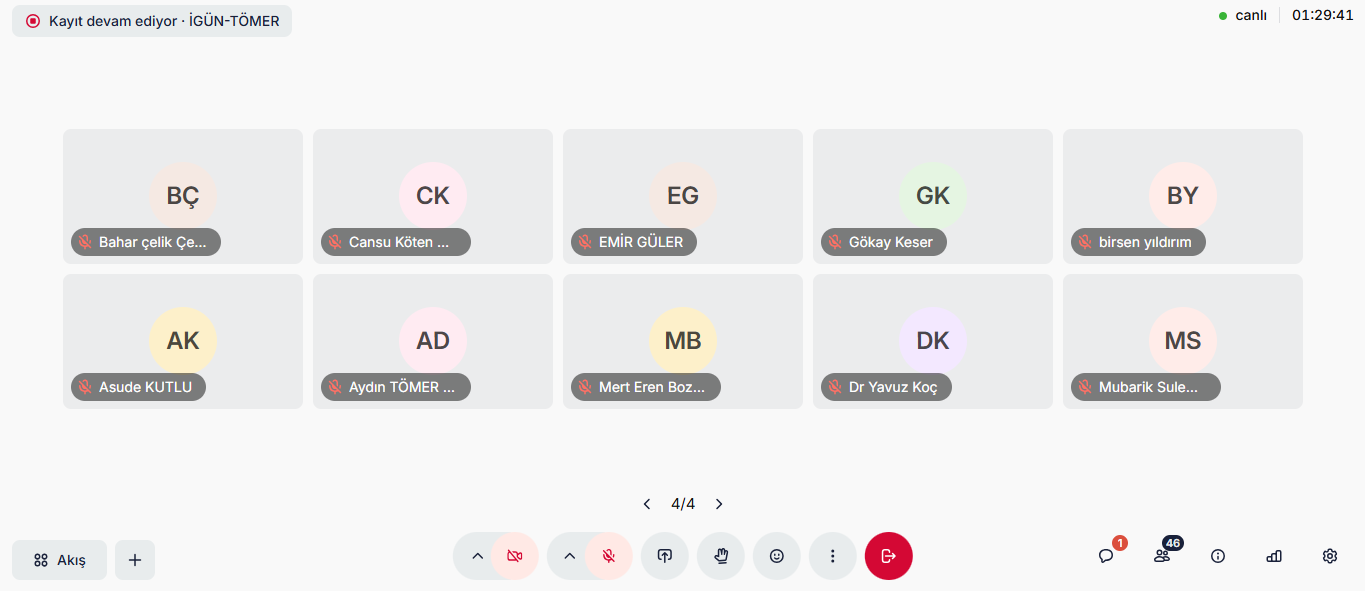Raise hand using the hand icon
1365x591 pixels.
click(721, 556)
